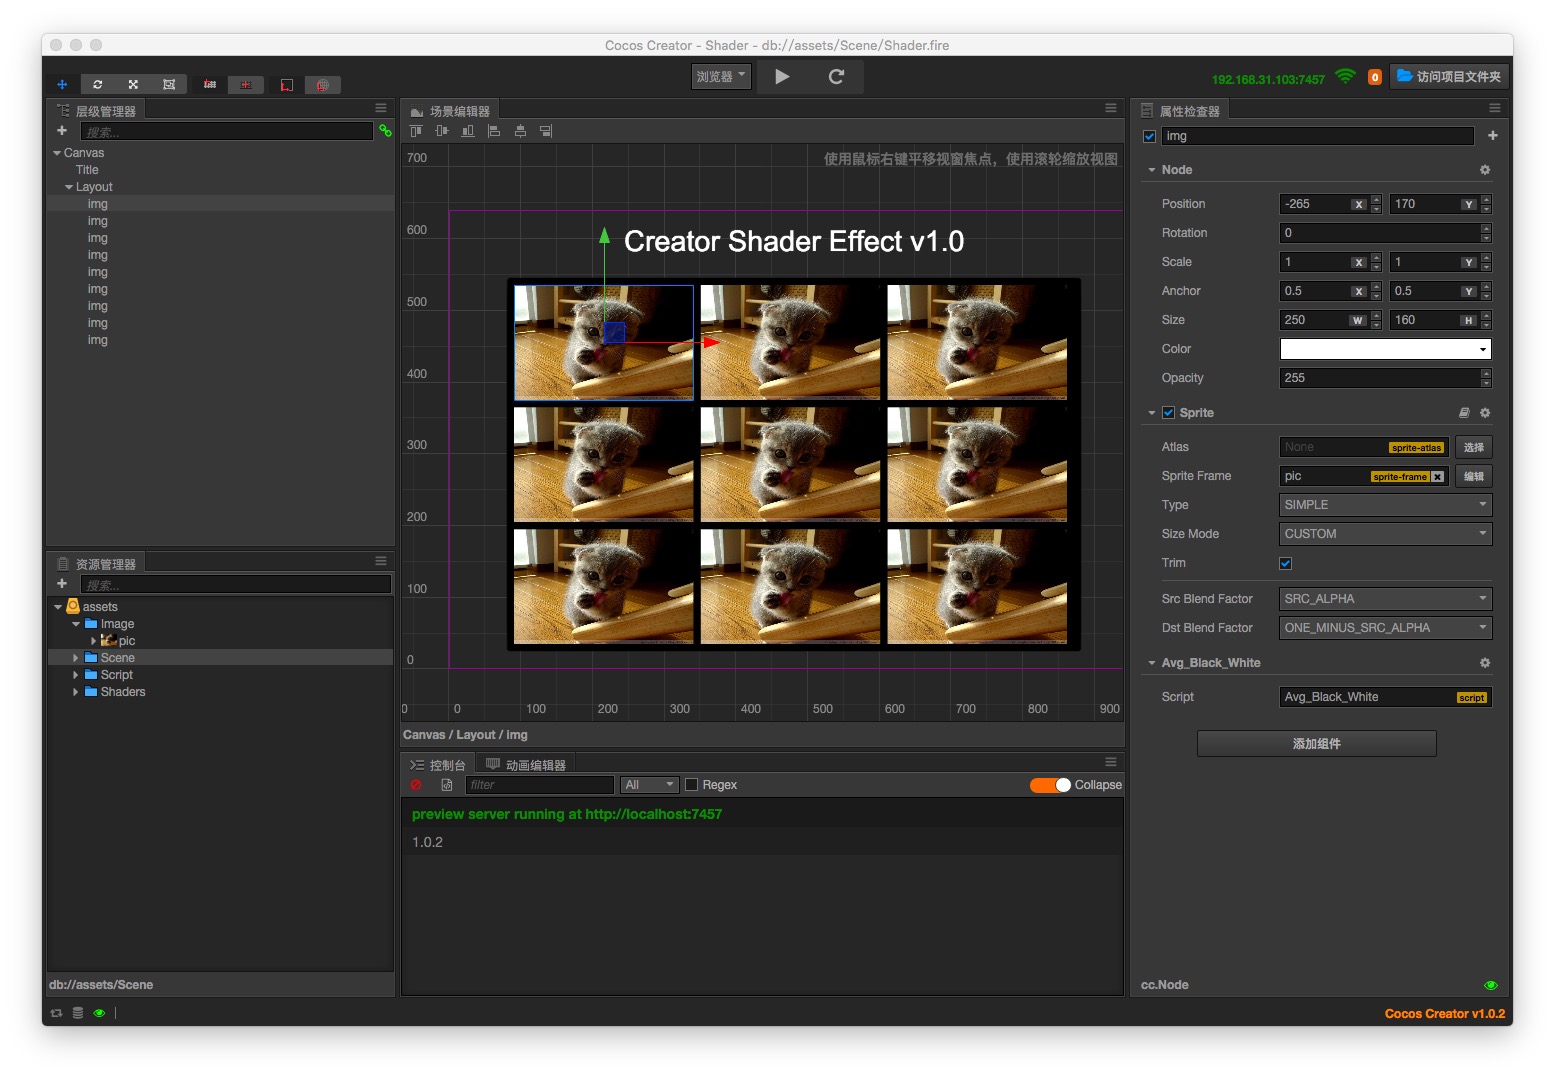
Task: Open the Size Mode CUSTOM dropdown
Action: (x=1386, y=534)
